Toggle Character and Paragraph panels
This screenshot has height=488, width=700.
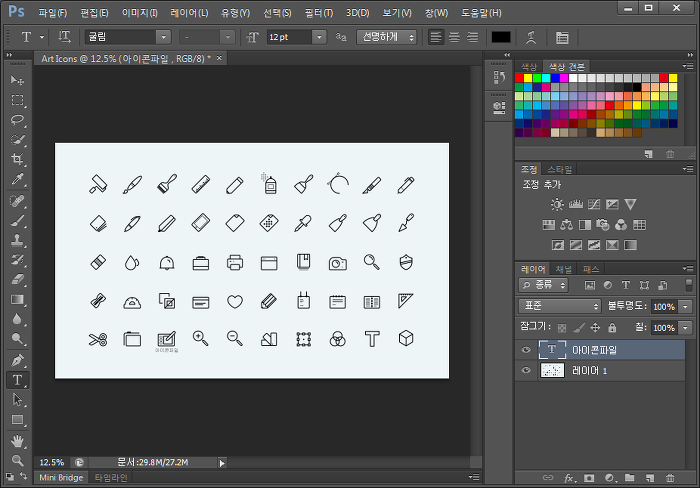(562, 38)
